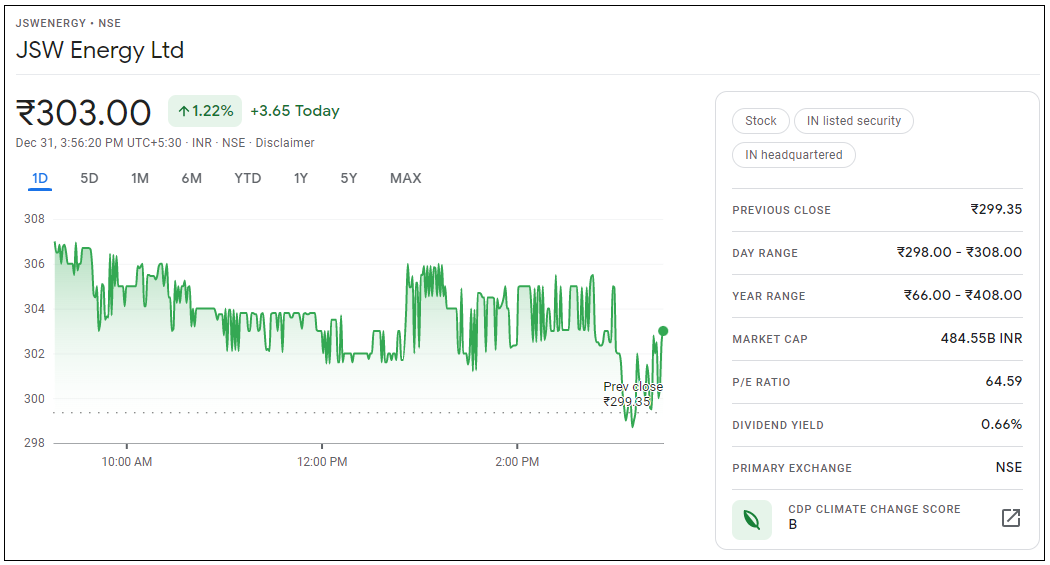Click the 298 y-axis label
The image size is (1050, 565).
[34, 443]
